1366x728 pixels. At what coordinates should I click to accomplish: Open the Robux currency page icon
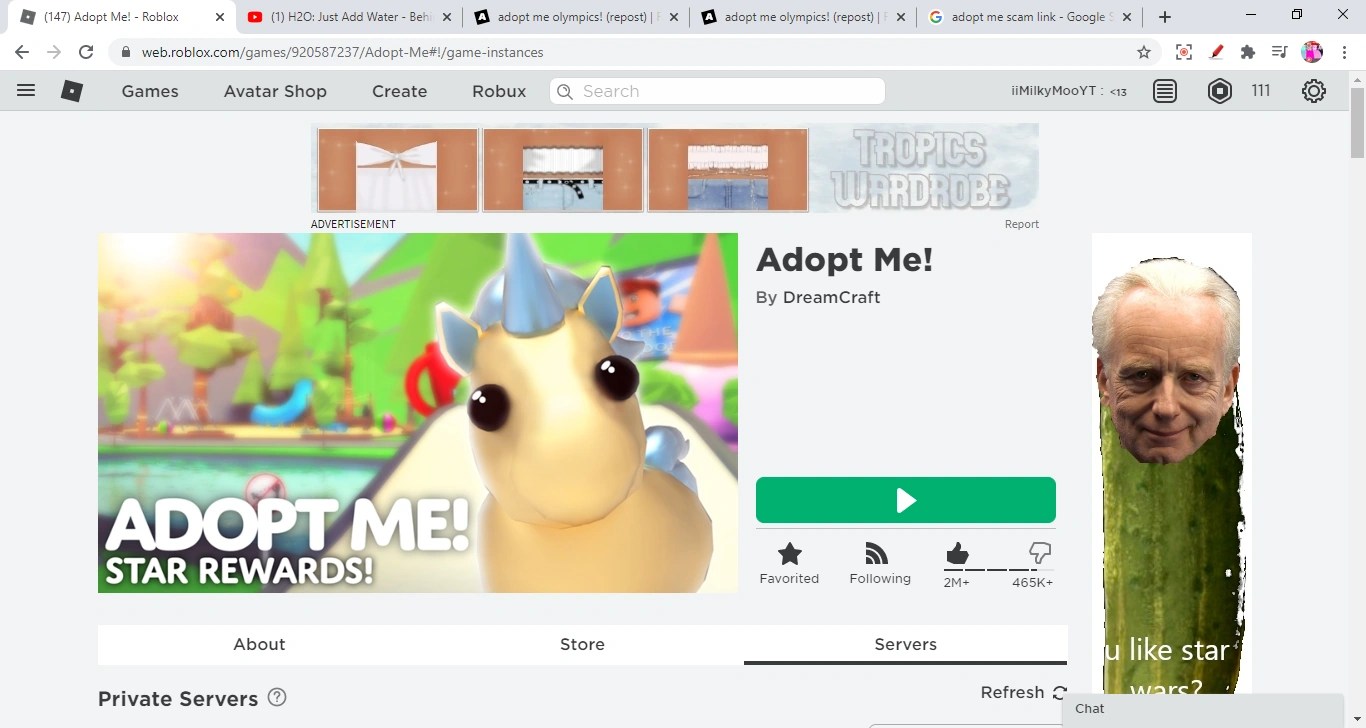(x=1219, y=91)
